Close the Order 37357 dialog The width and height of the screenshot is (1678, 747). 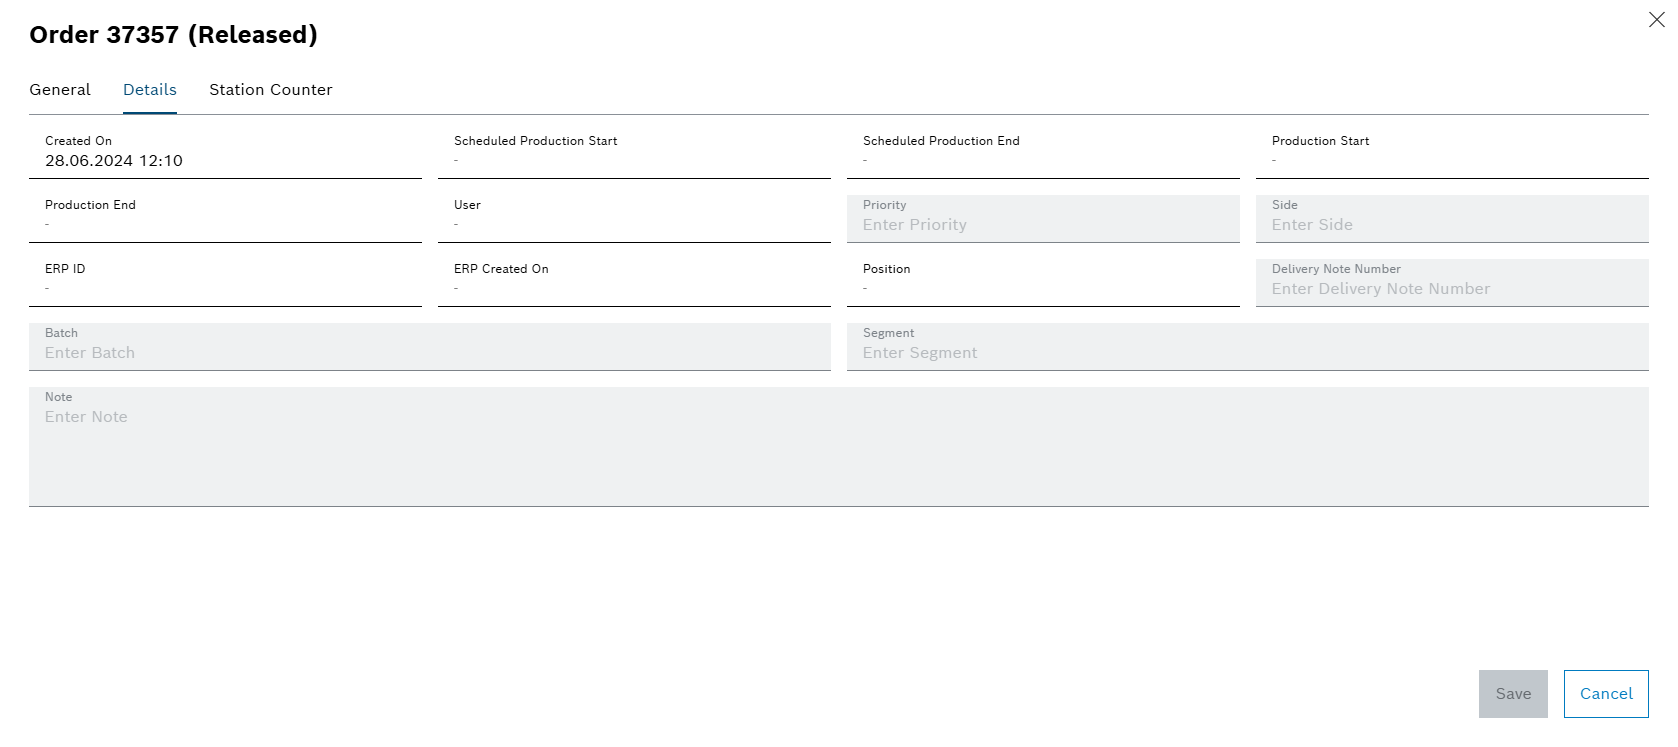(x=1656, y=20)
